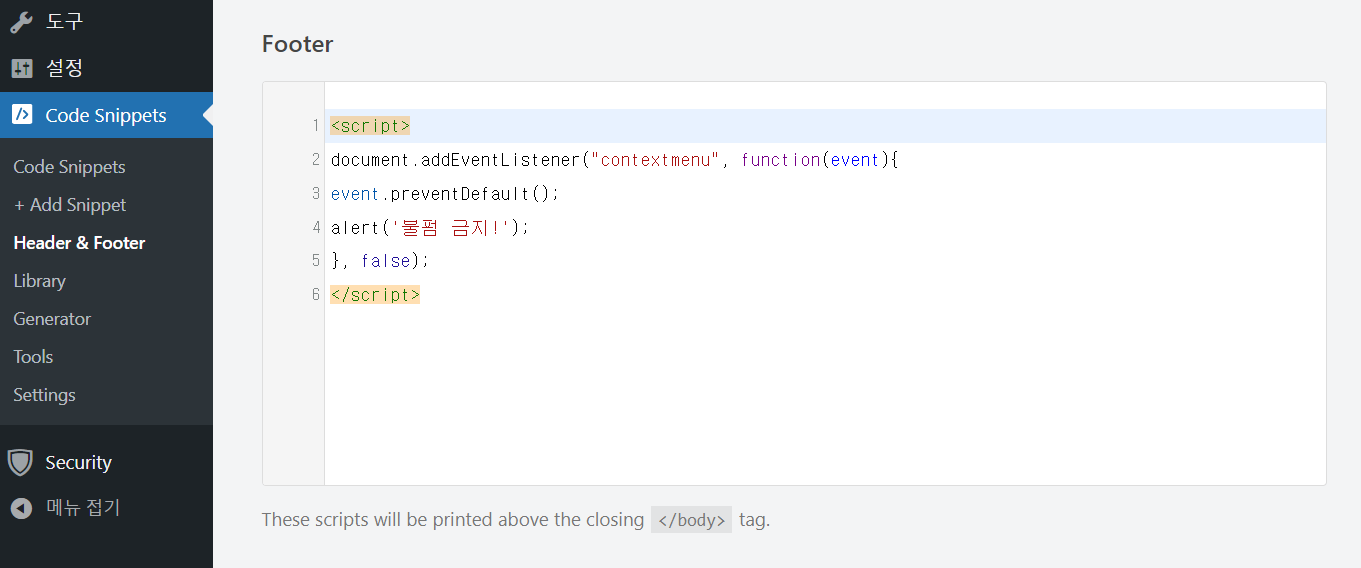Click the wrench icon beside 도구
The width and height of the screenshot is (1361, 568).
coord(22,21)
